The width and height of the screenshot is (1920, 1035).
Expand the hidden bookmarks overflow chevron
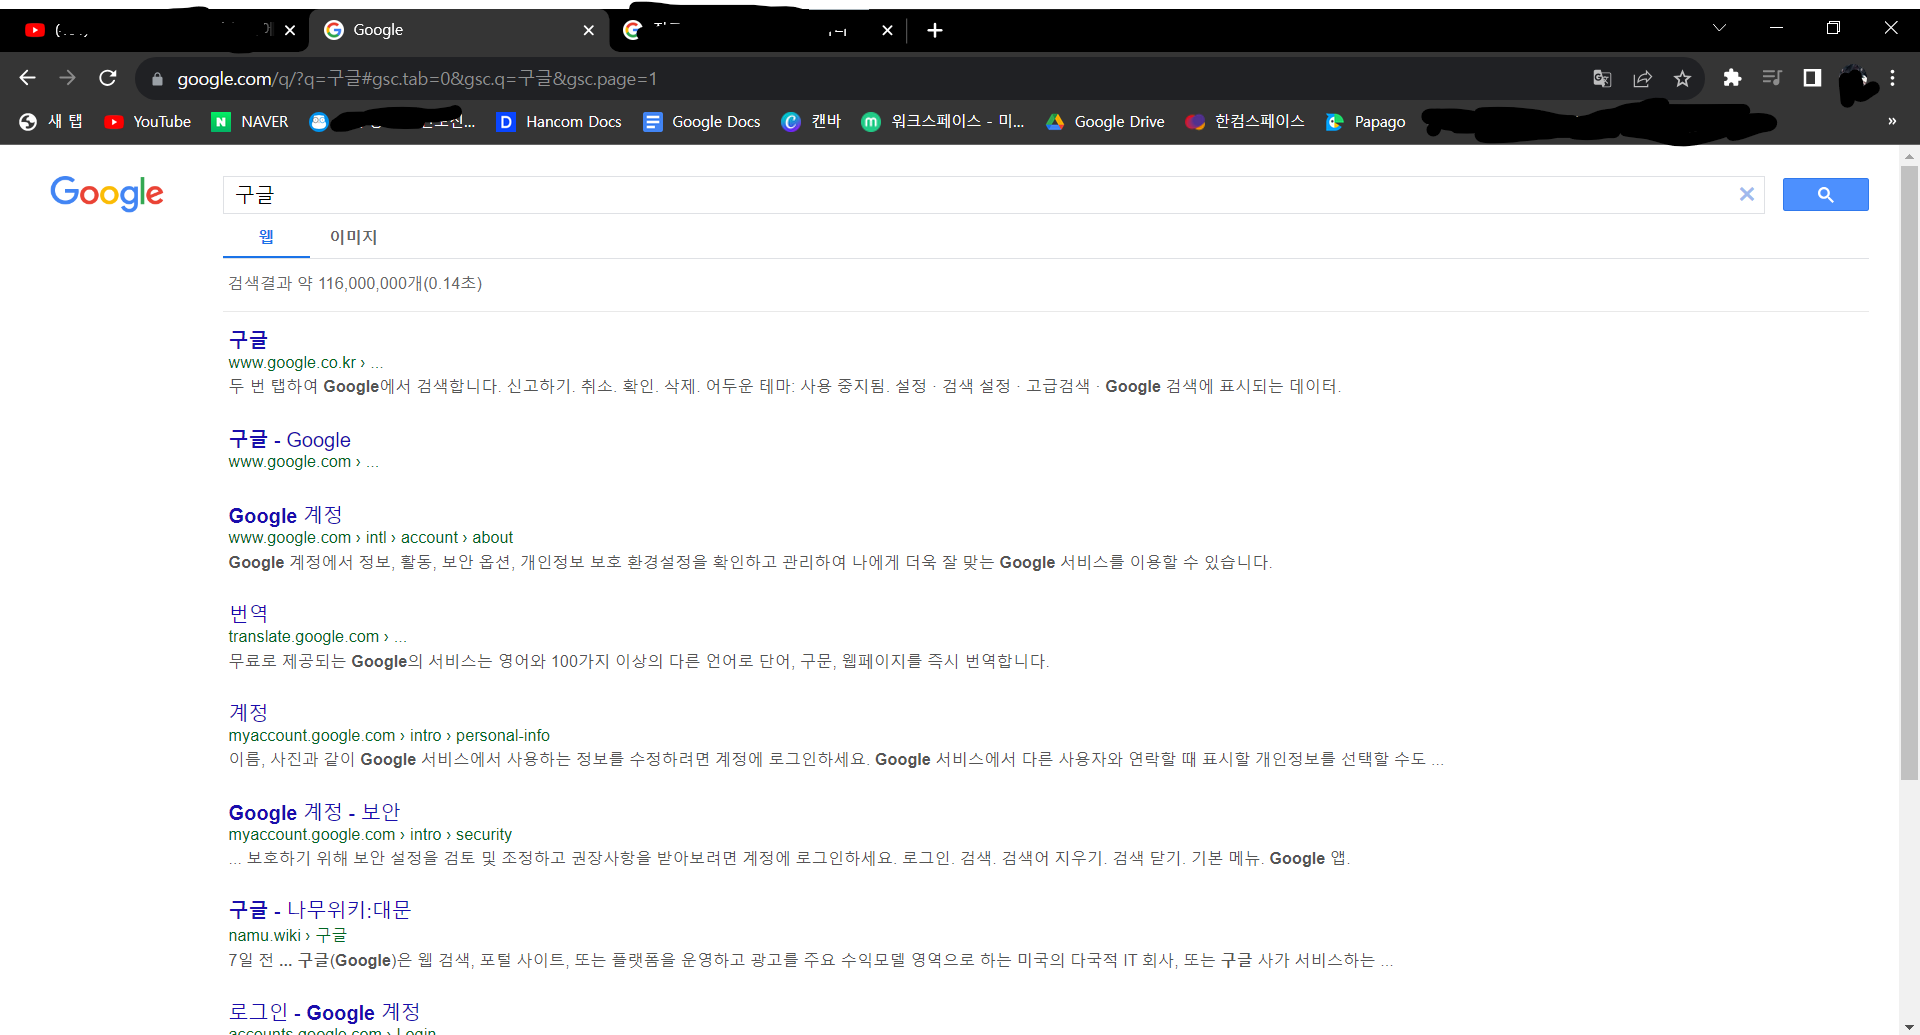(1891, 121)
